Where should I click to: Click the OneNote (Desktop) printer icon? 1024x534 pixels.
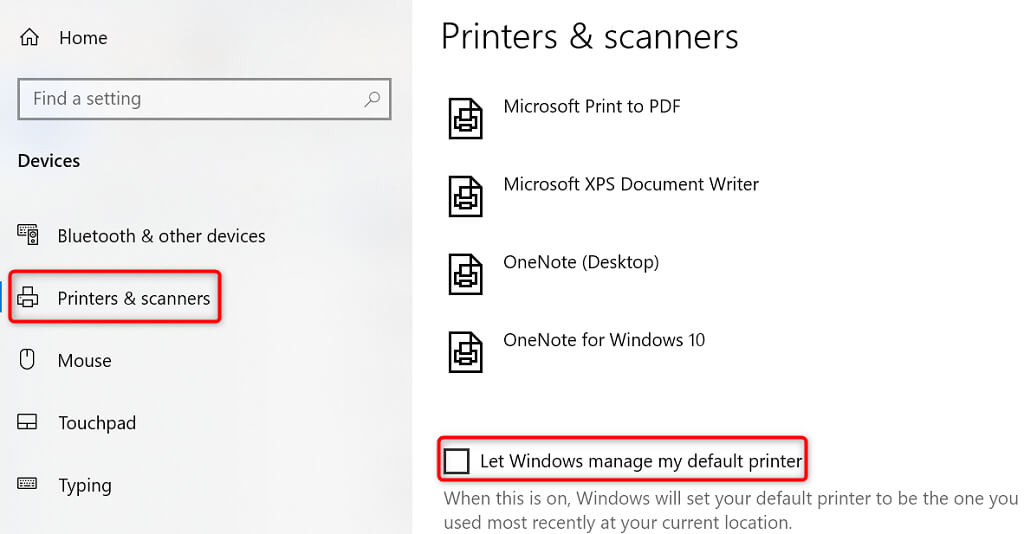(465, 274)
